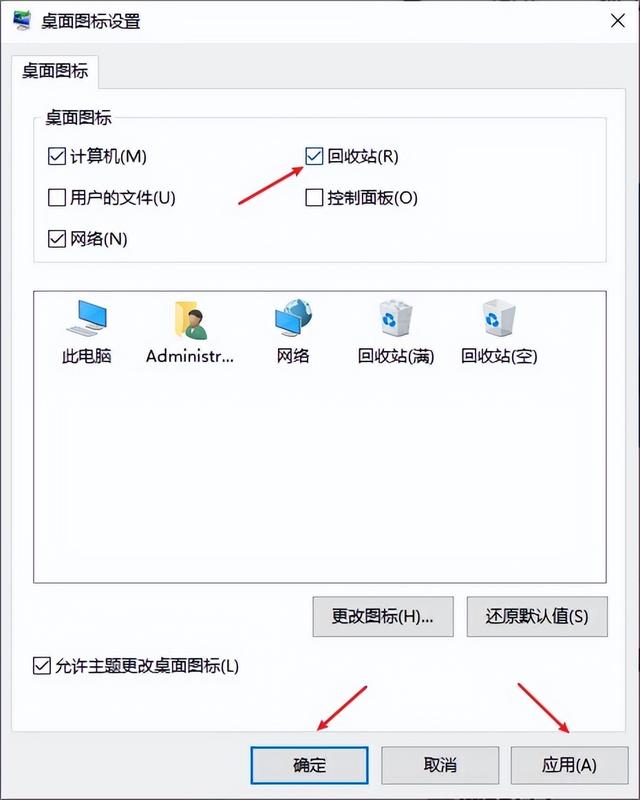Open the 更改图标(H)... dialog button
The image size is (640, 800).
[x=383, y=617]
